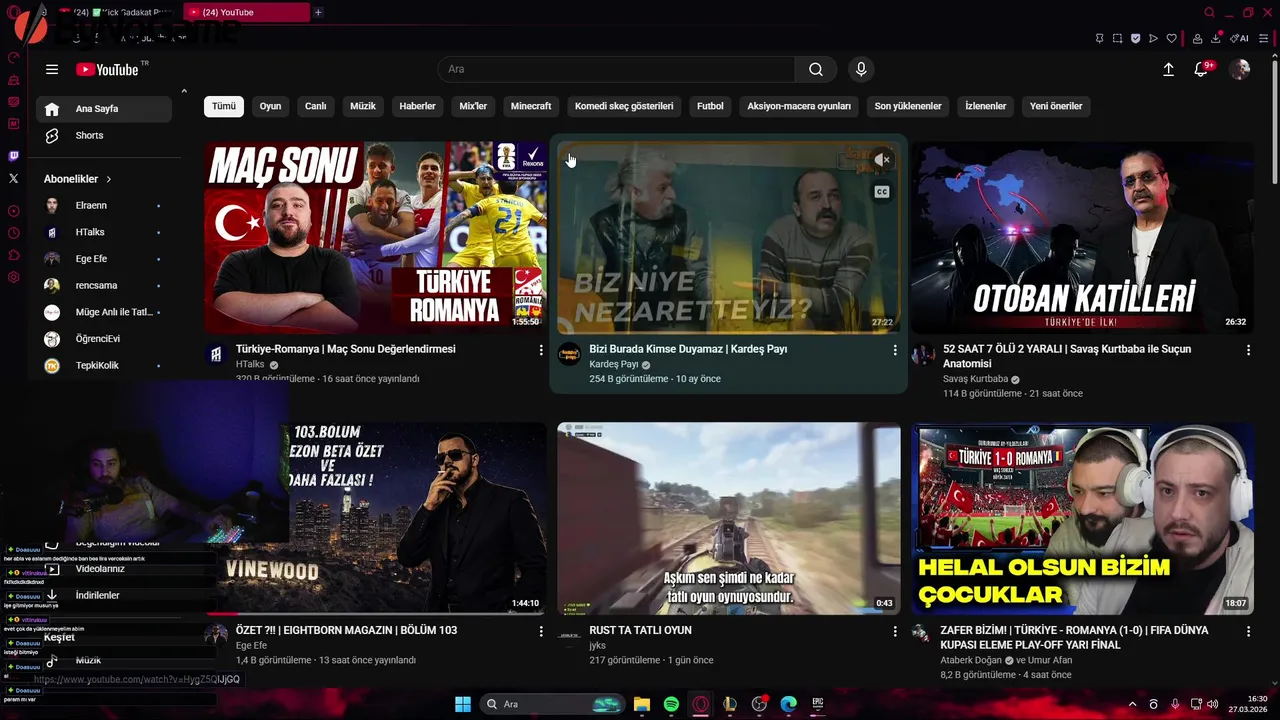
Task: Click the Opera snapshot capture icon
Action: click(1117, 38)
